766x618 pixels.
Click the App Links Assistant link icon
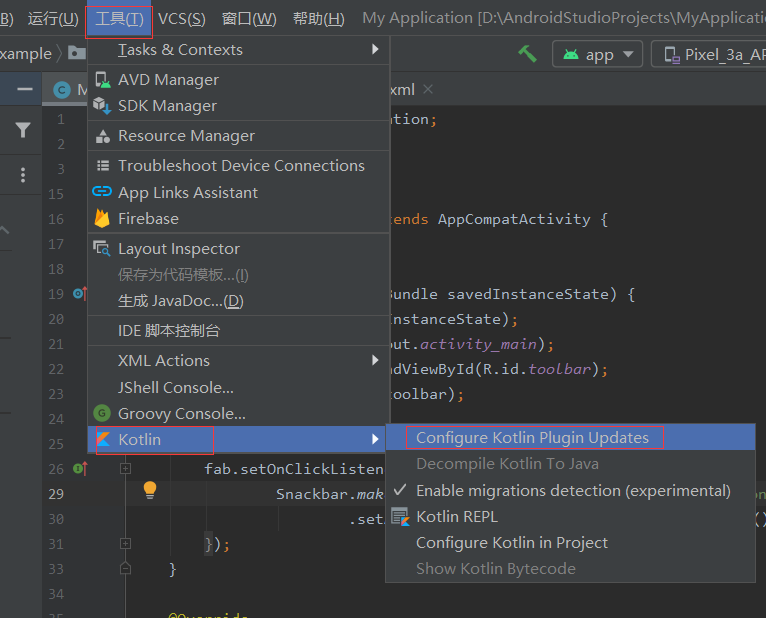coord(102,192)
